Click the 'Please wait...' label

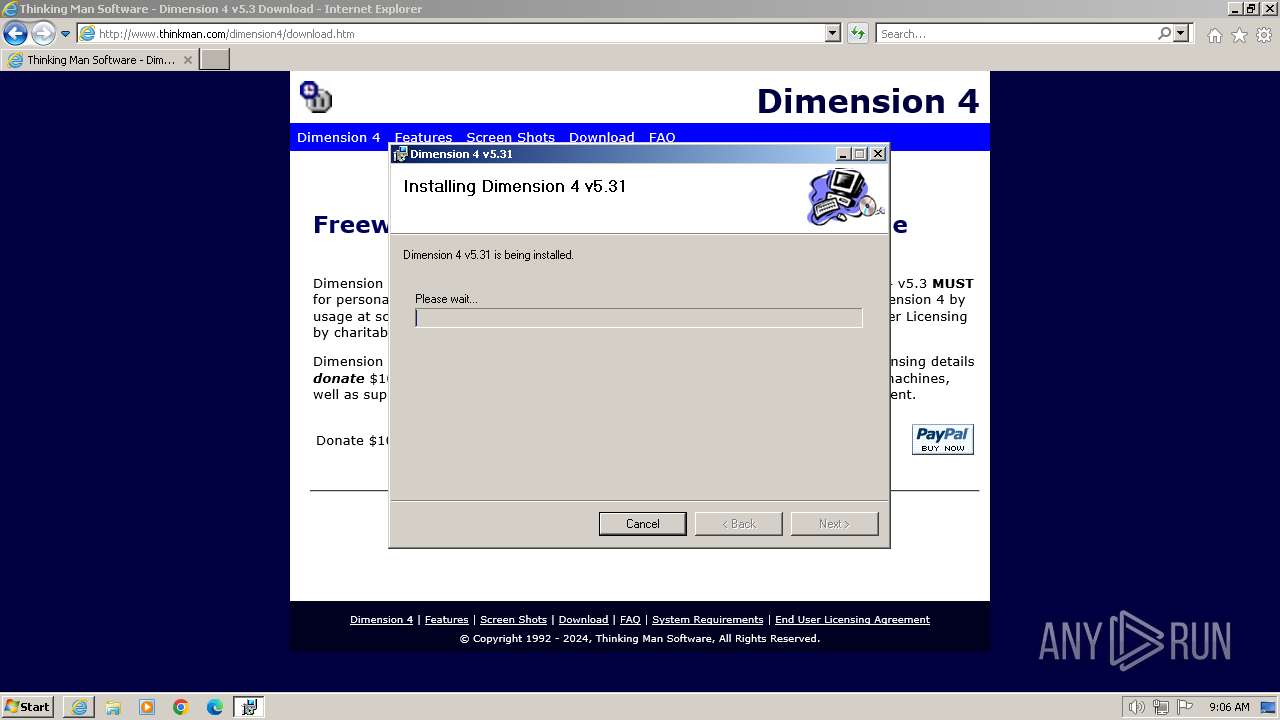pos(446,299)
